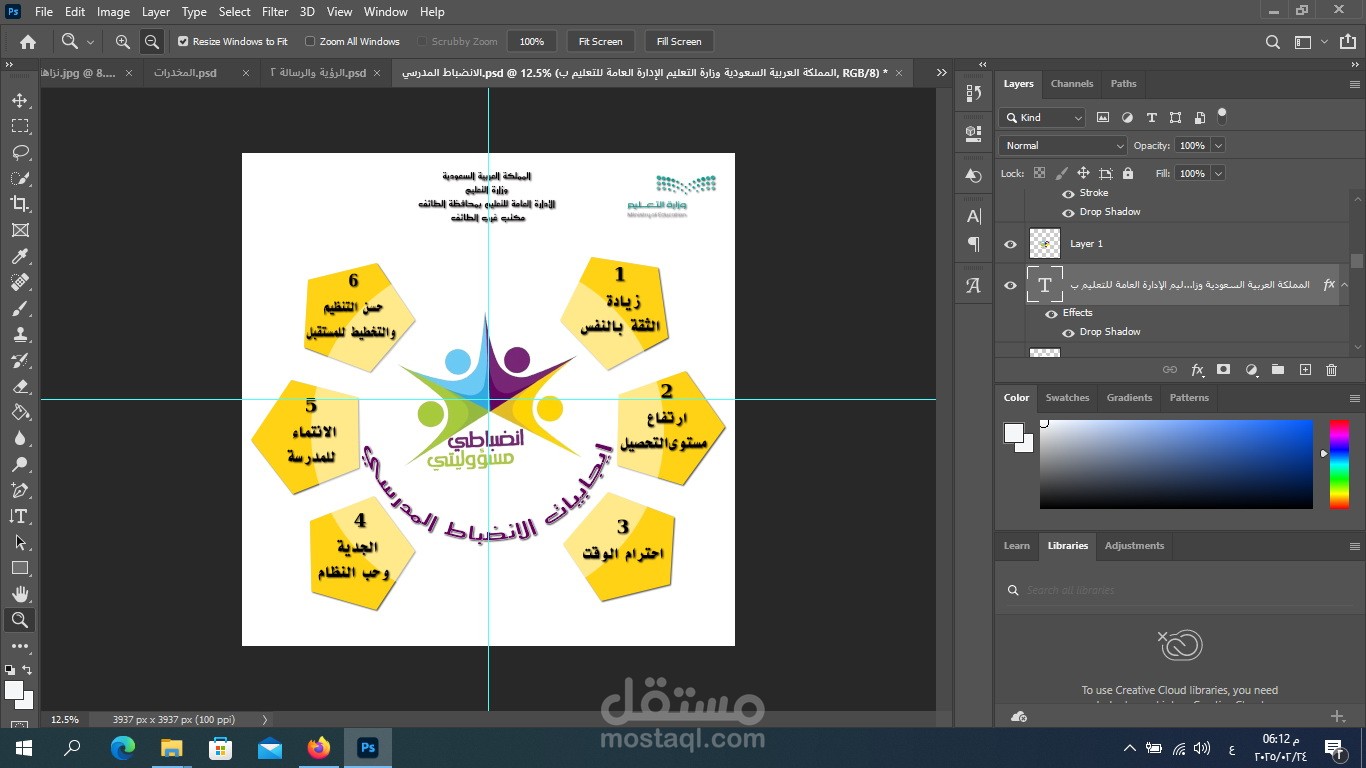This screenshot has width=1366, height=768.
Task: Click the foreground color swatch in Color panel
Action: click(x=1014, y=433)
